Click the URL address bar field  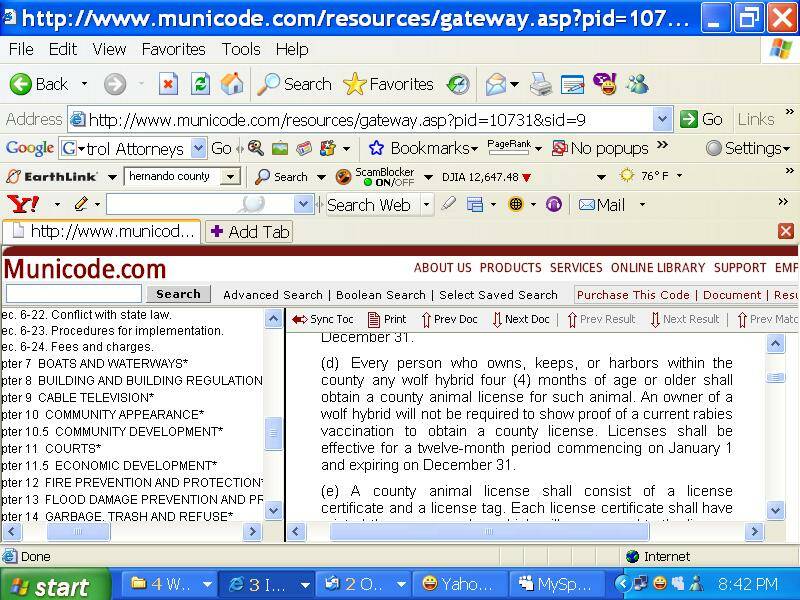click(x=360, y=120)
